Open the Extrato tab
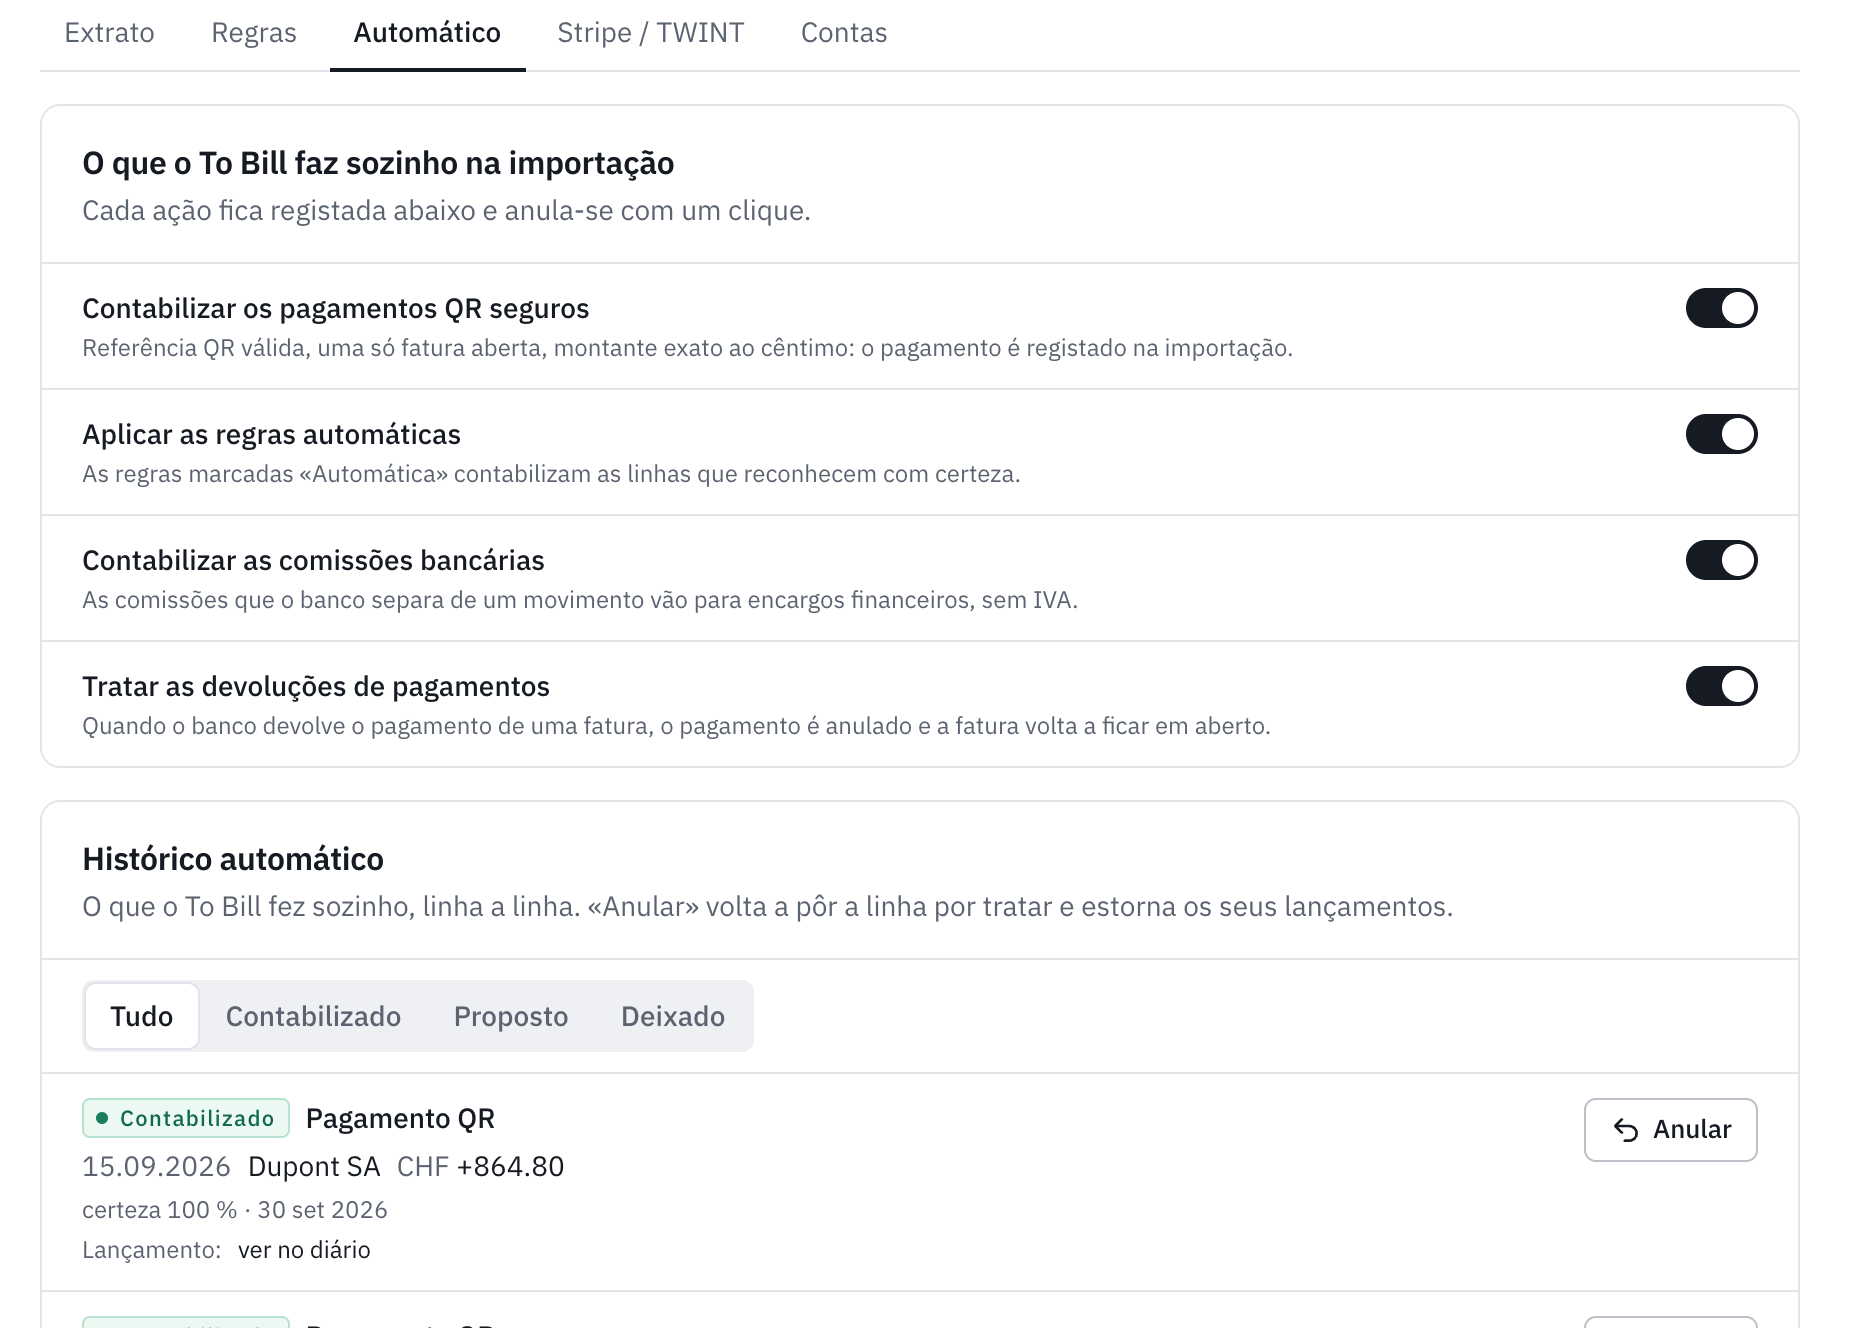This screenshot has height=1328, width=1864. click(109, 33)
